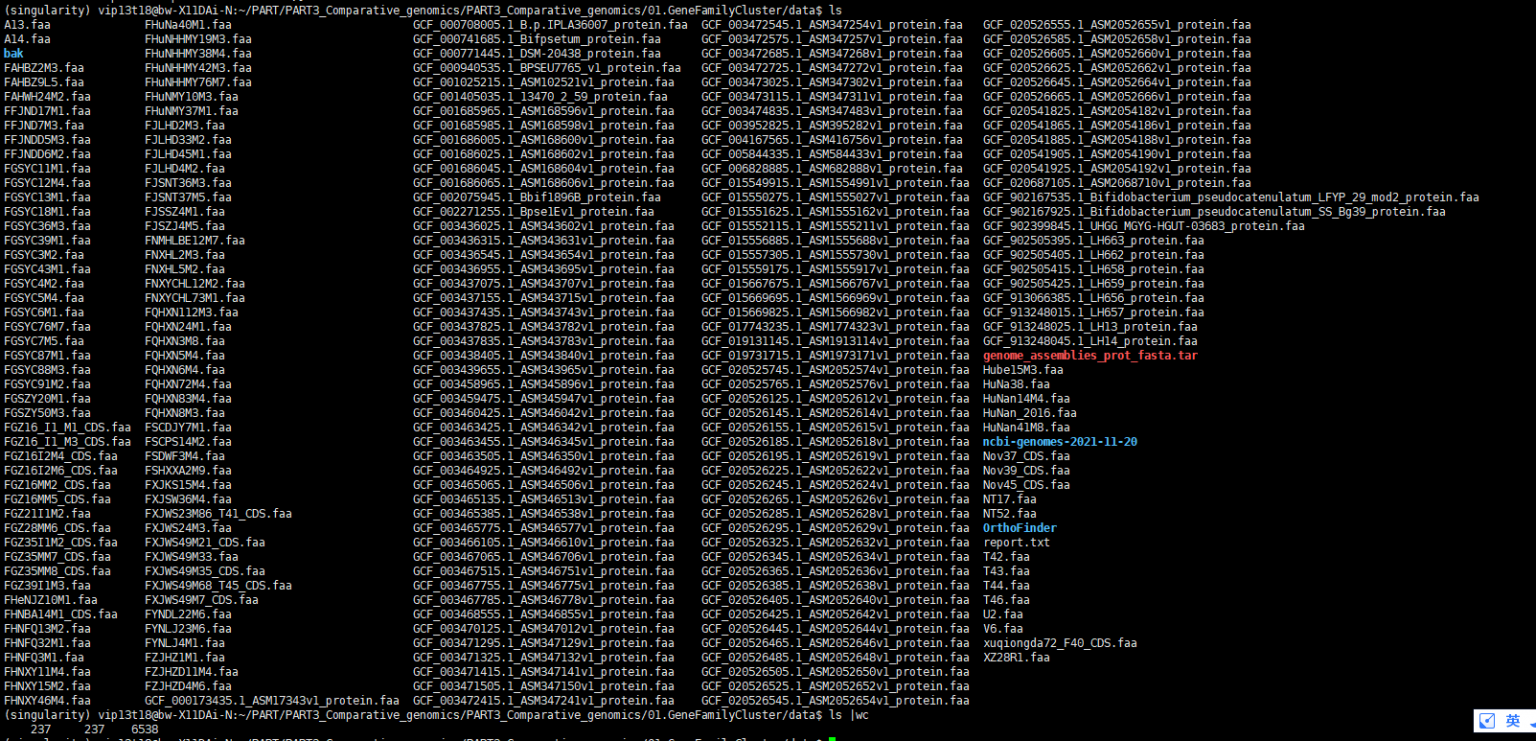Click the Bifidobacterium_pseudocatenulatum_LFYP_29_mod2 protein file
The height and width of the screenshot is (741, 1536).
click(1230, 198)
